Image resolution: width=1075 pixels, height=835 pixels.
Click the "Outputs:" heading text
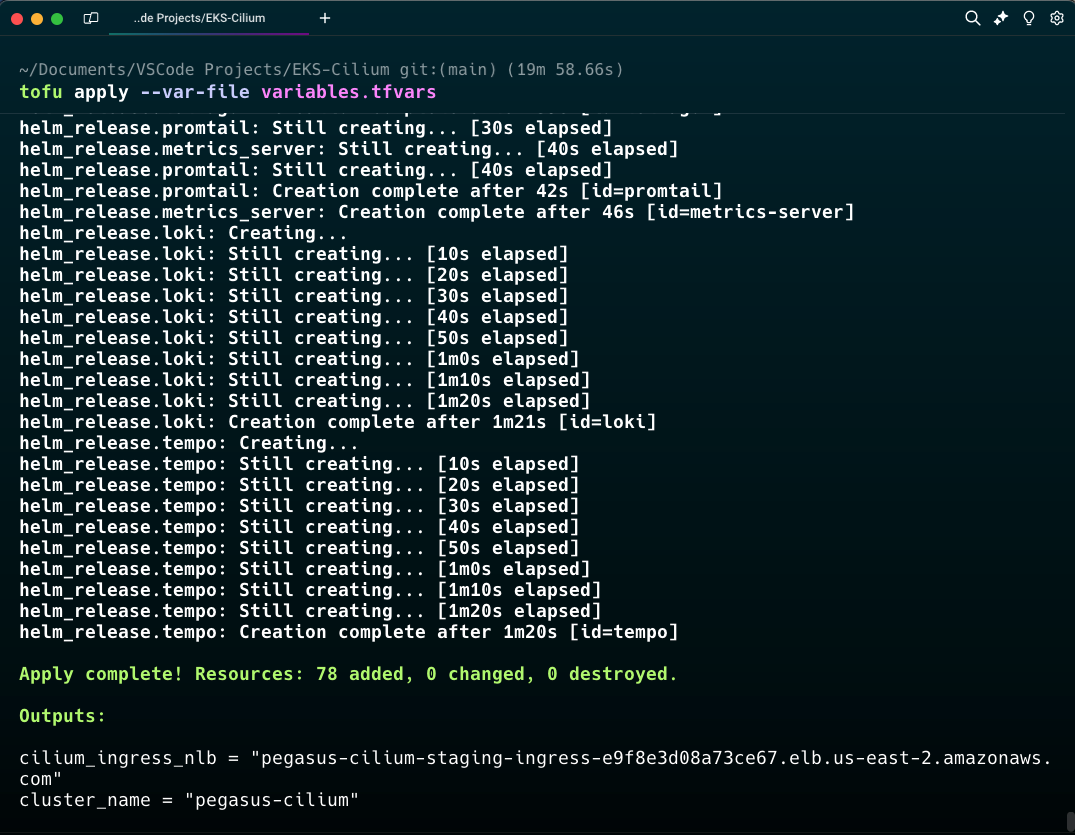point(62,716)
